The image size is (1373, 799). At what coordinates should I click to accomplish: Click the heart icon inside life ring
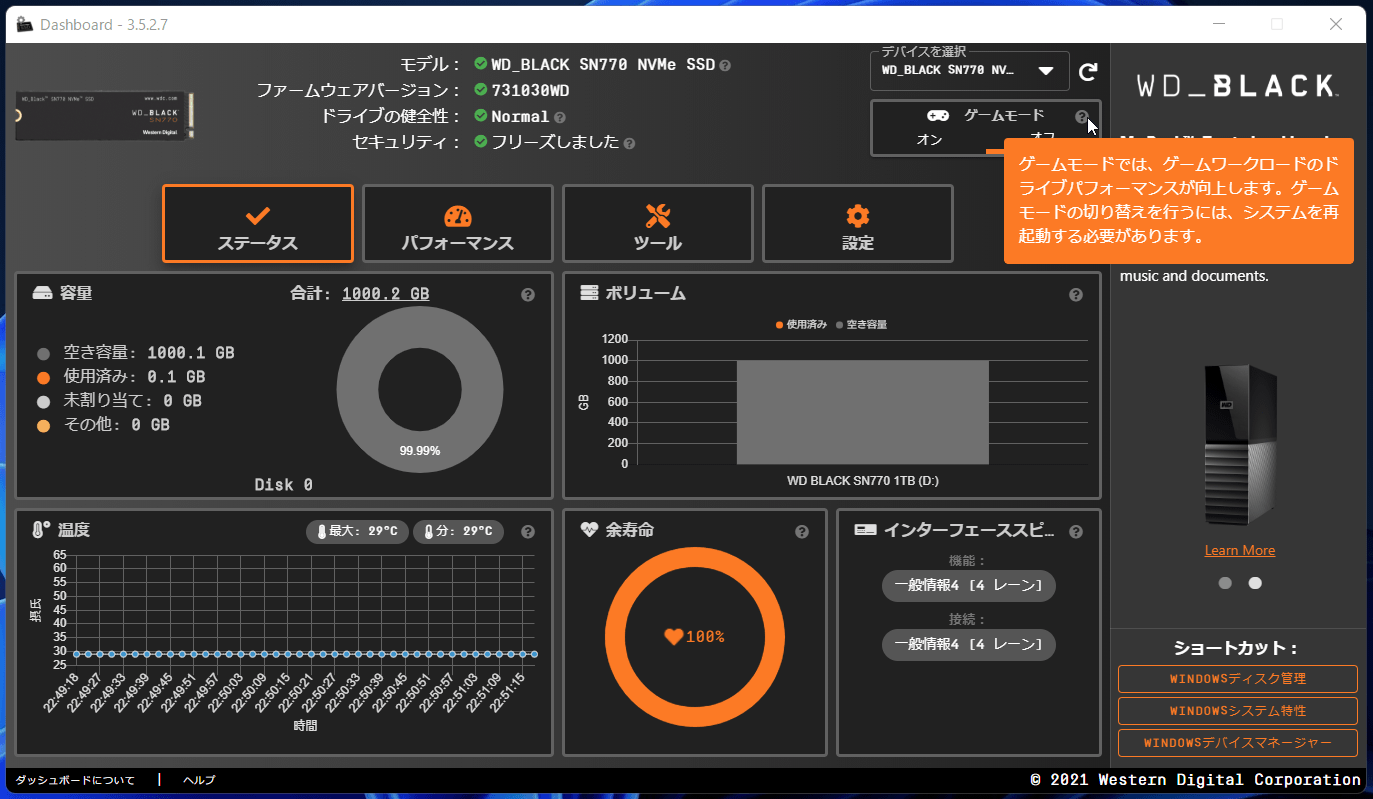(673, 636)
